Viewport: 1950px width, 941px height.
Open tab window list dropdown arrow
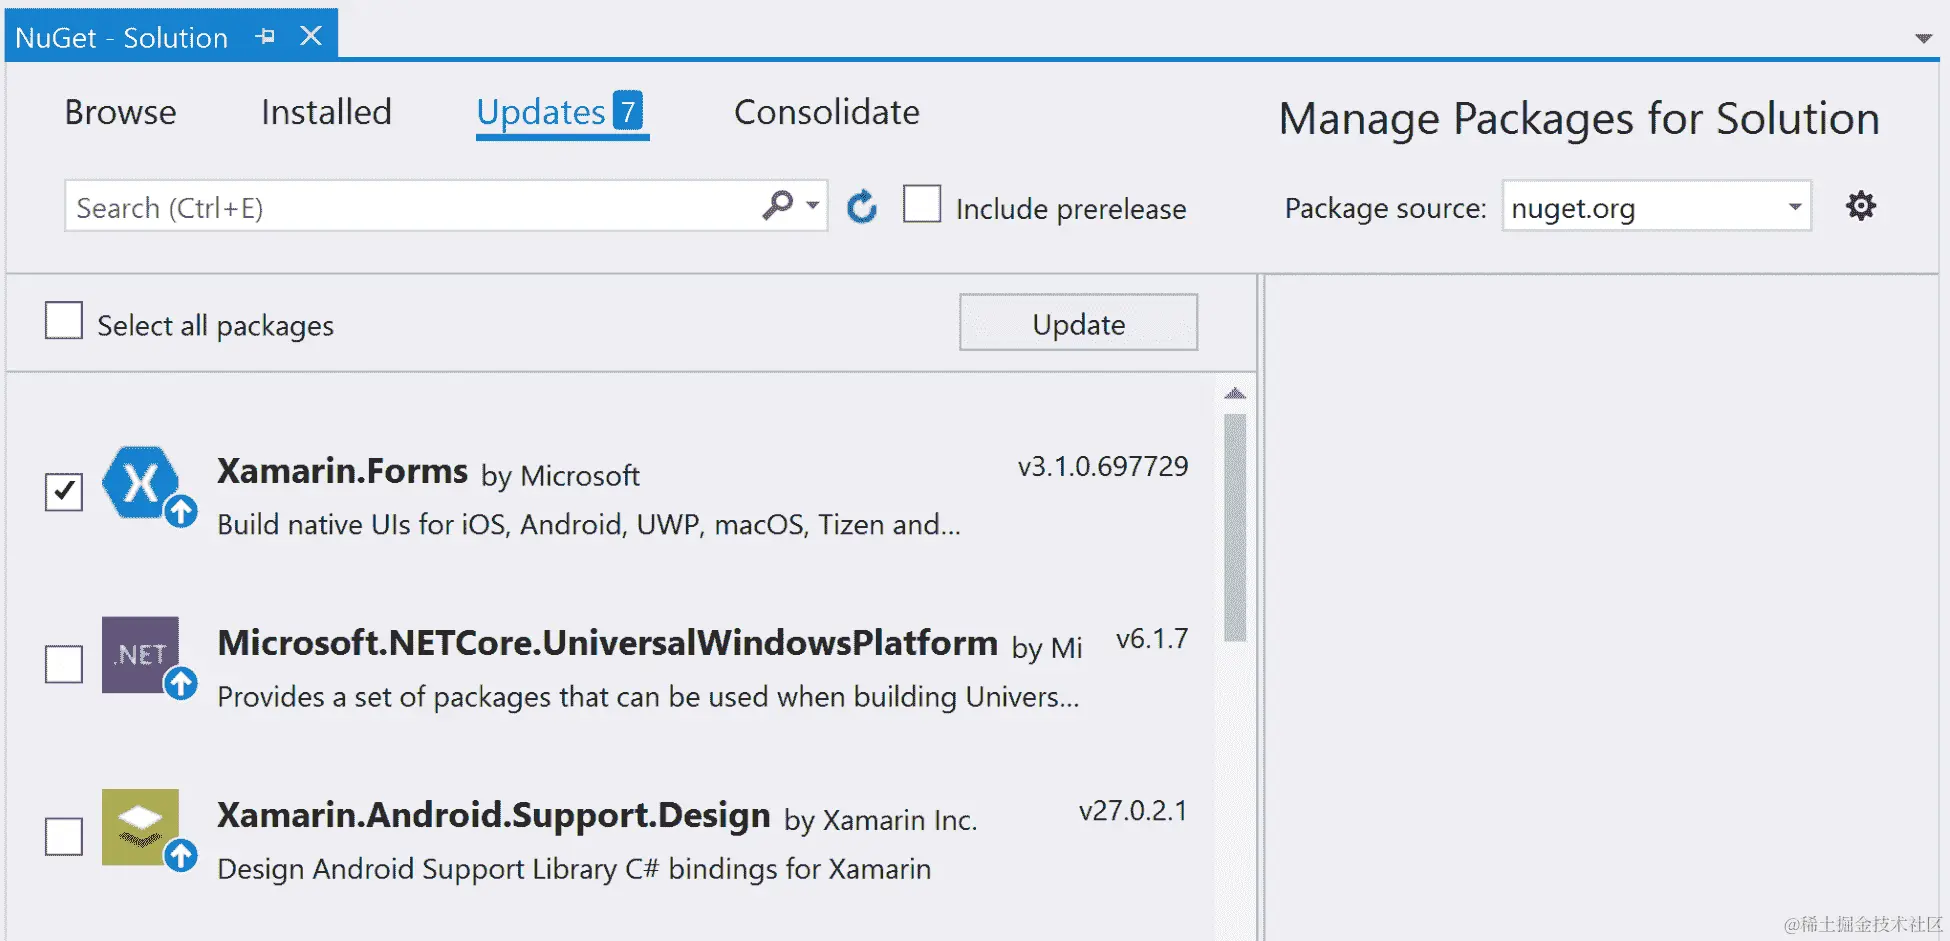(x=1923, y=39)
